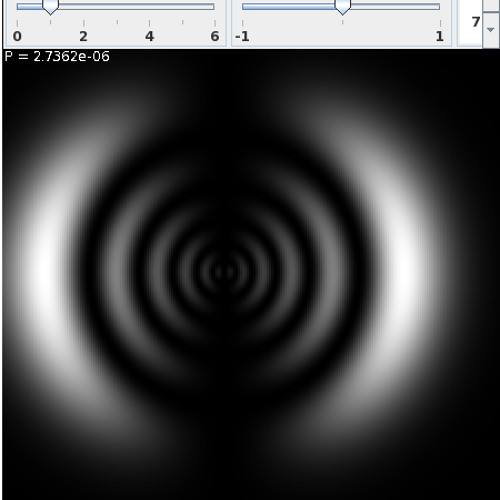The width and height of the screenshot is (500, 500).
Task: Click the tick label 6 on the left slider
Action: tap(215, 36)
